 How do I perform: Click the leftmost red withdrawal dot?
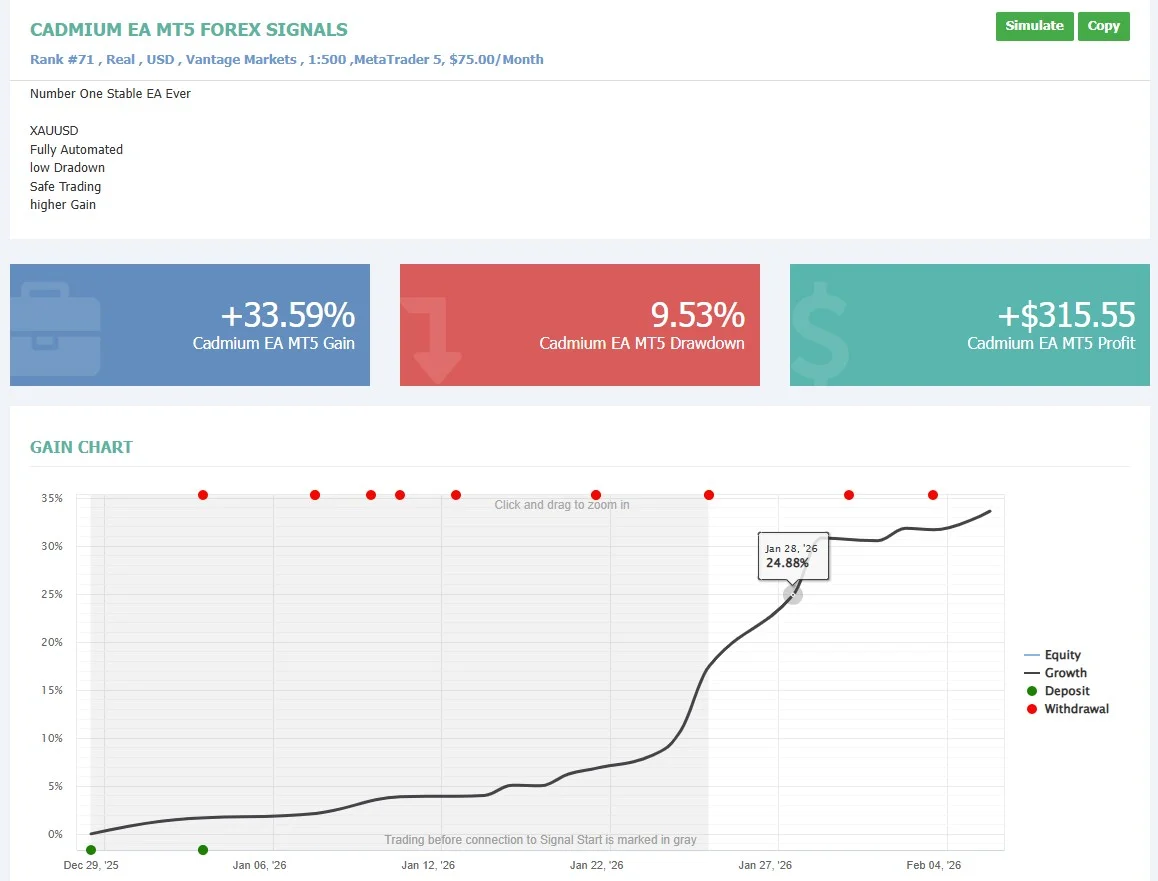point(203,495)
